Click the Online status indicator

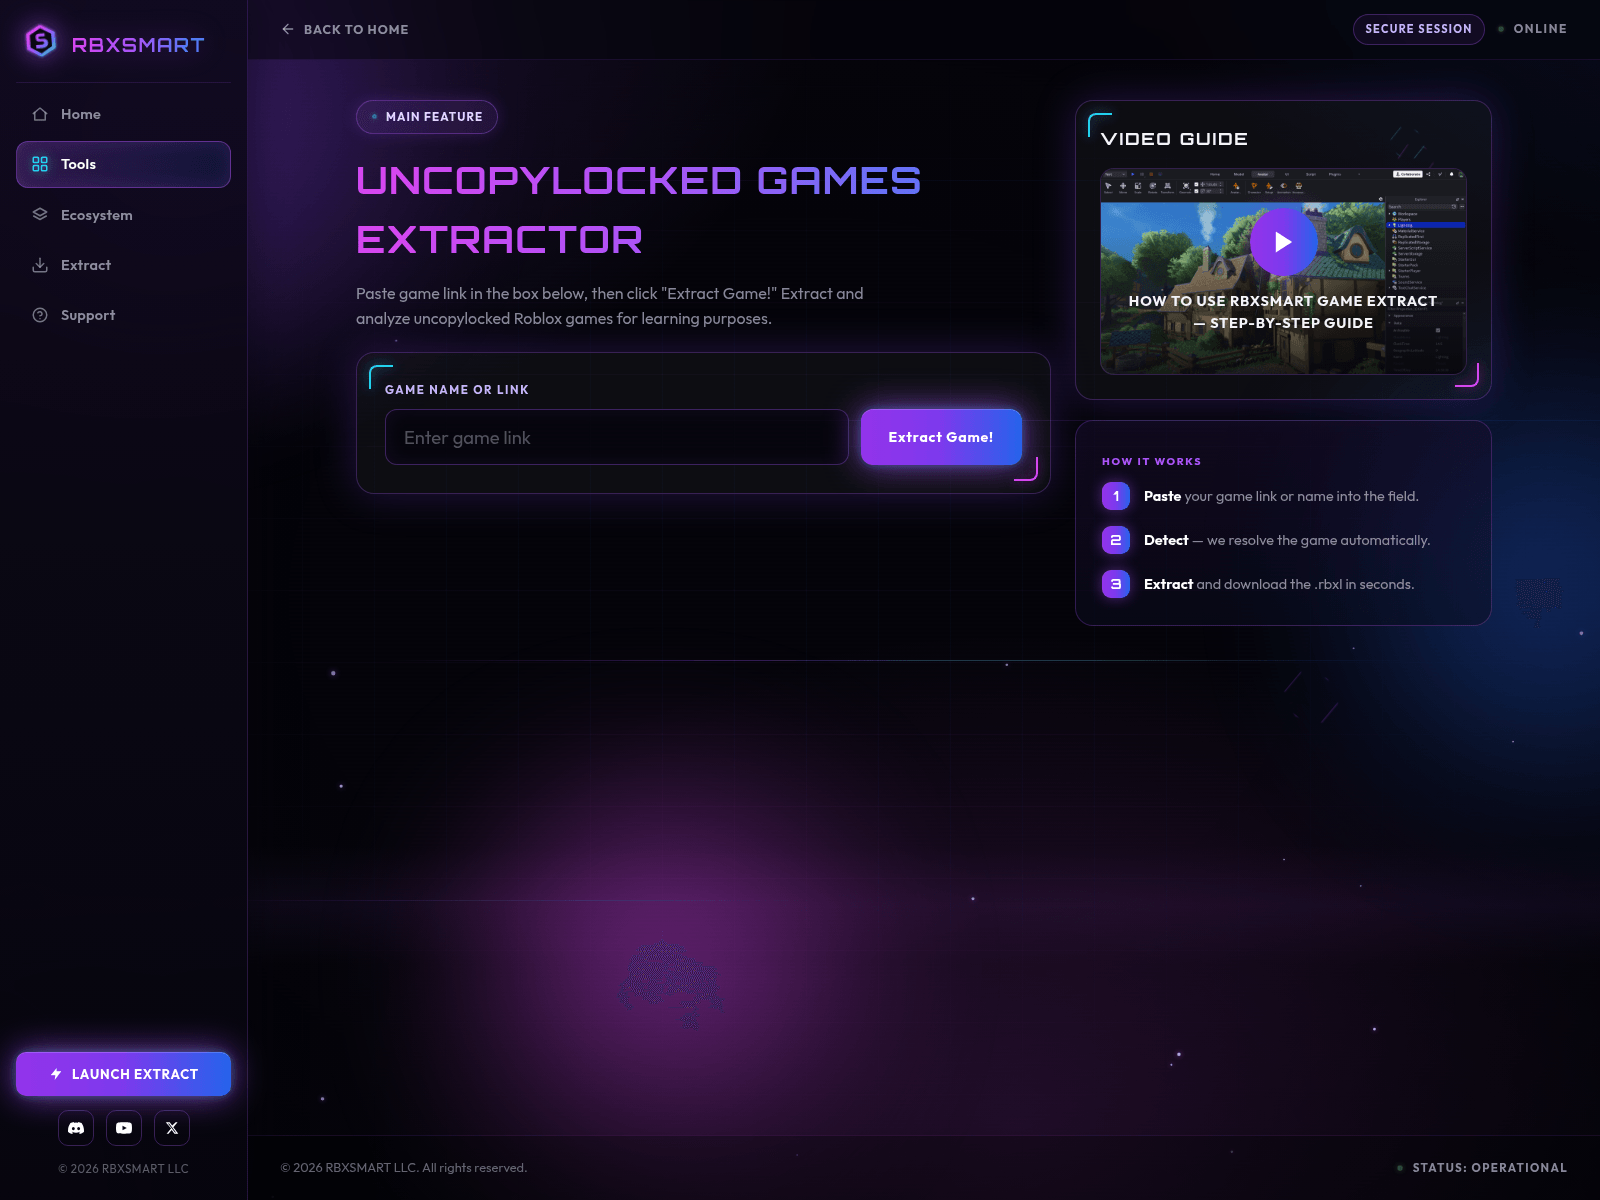pyautogui.click(x=1532, y=29)
